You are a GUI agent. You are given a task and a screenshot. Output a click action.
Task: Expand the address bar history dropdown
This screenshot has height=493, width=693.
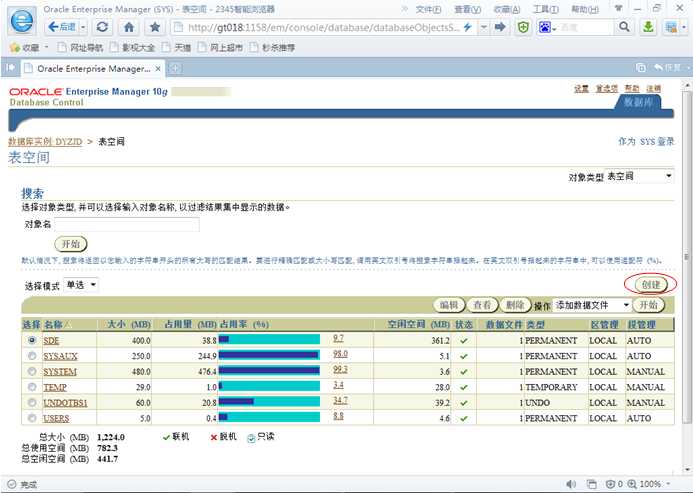[x=484, y=27]
